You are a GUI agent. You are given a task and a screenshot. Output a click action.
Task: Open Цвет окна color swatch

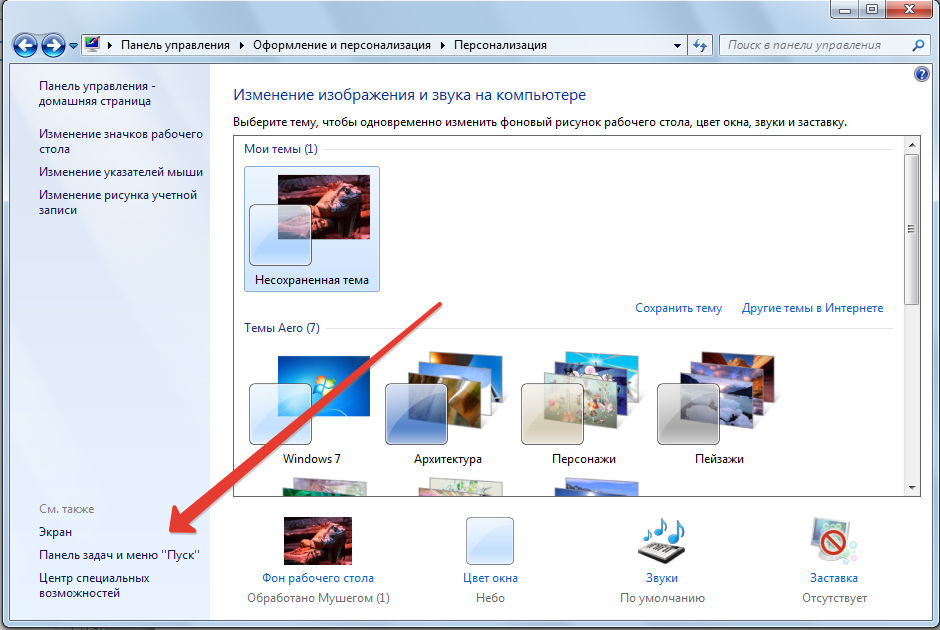[x=490, y=541]
